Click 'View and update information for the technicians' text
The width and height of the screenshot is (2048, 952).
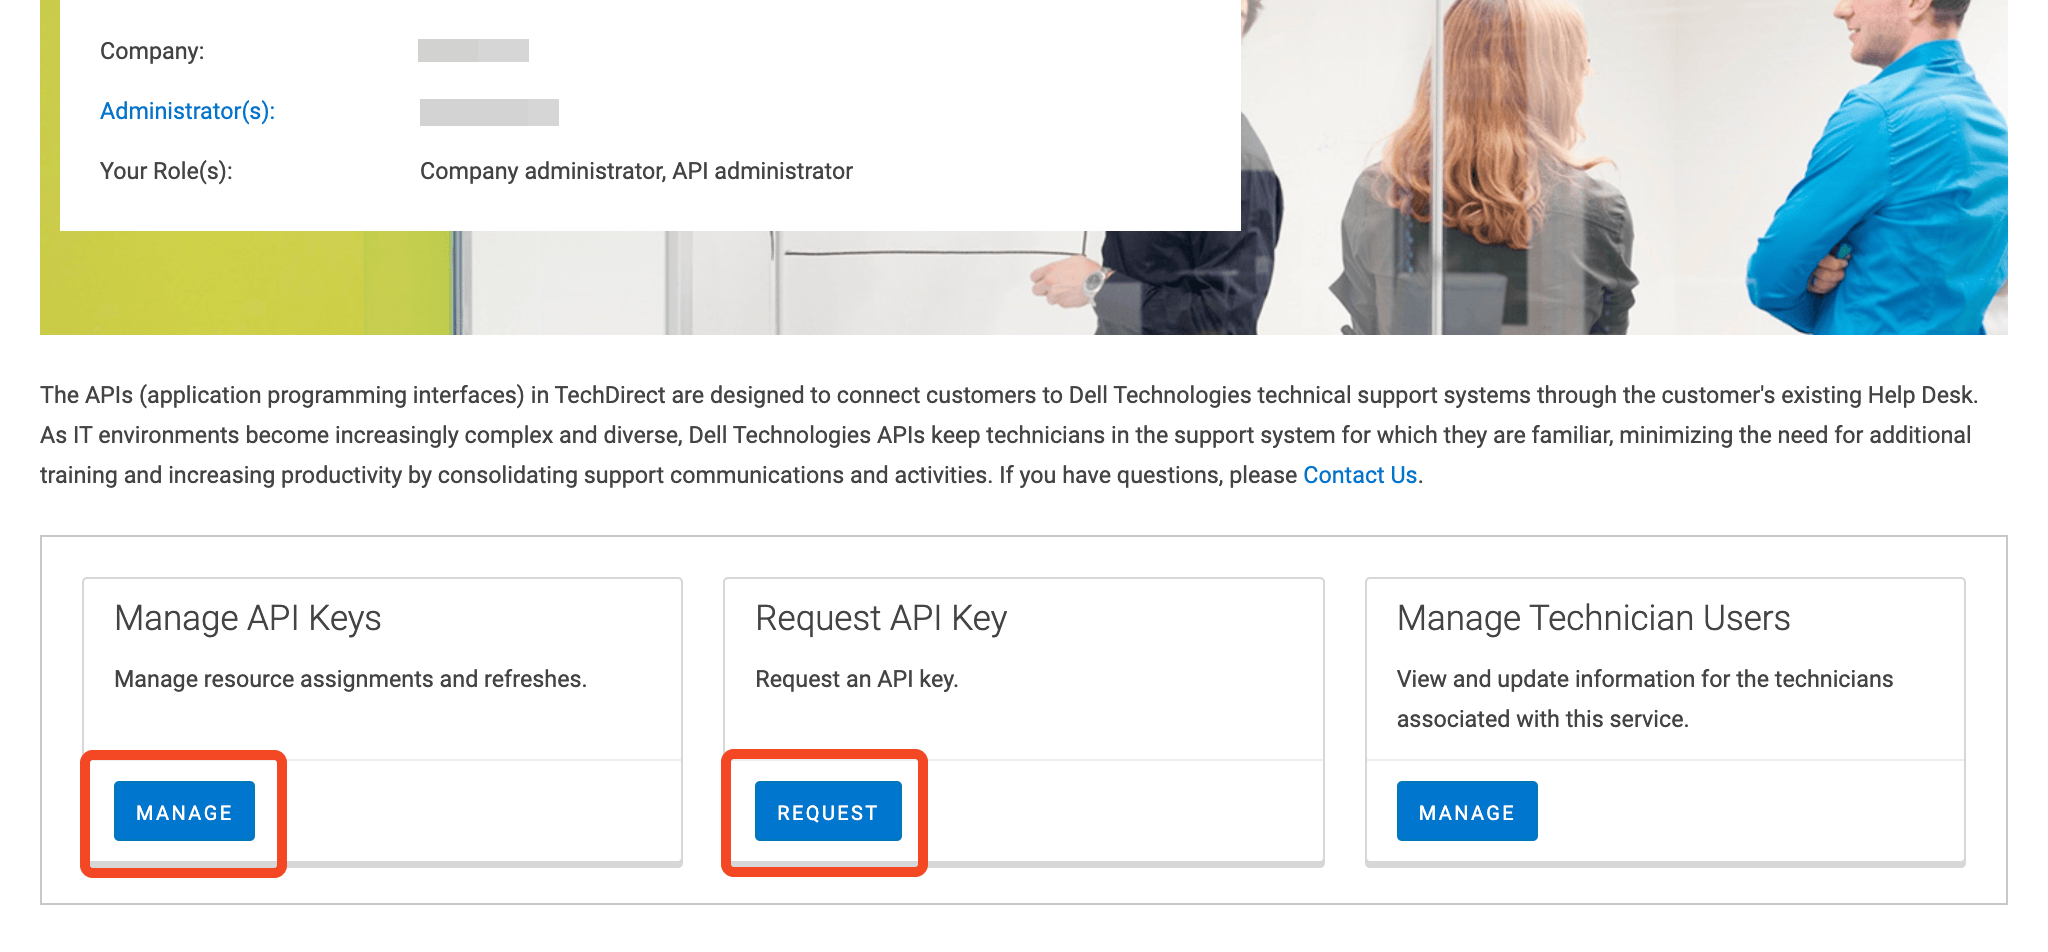coord(1645,679)
